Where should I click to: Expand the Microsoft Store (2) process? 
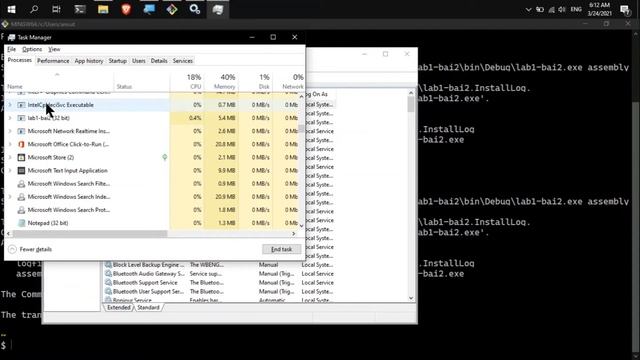coord(10,157)
